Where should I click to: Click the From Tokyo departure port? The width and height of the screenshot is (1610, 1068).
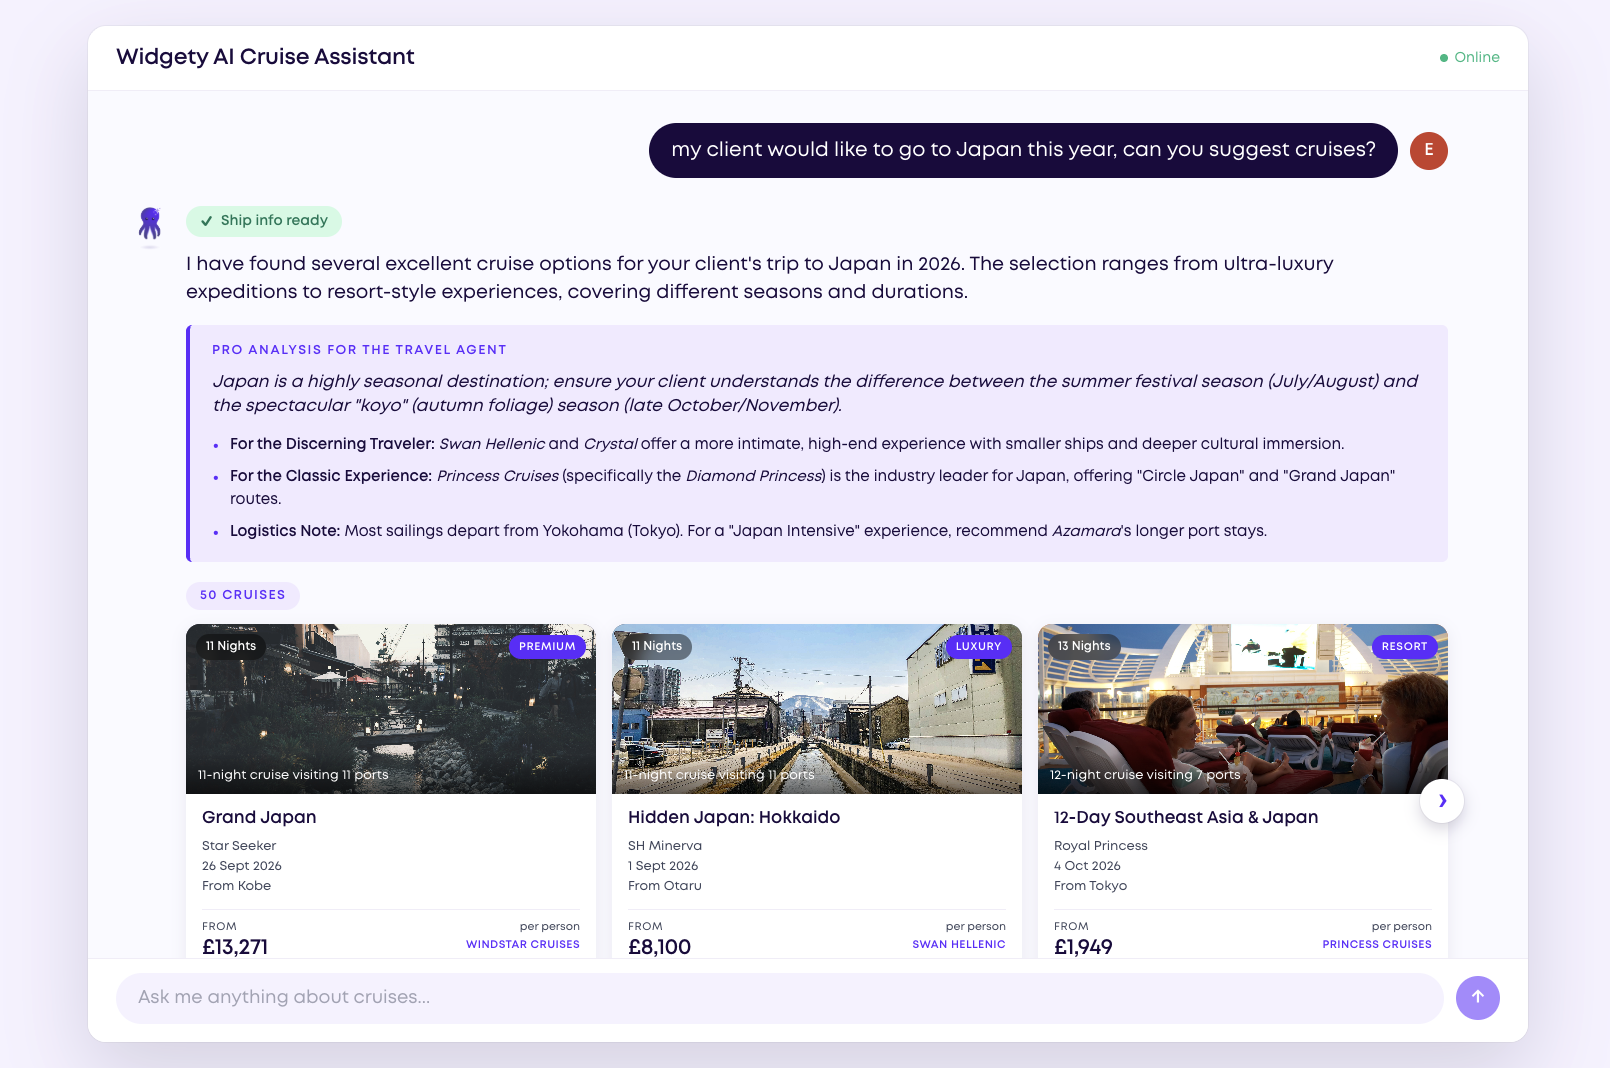pos(1090,886)
